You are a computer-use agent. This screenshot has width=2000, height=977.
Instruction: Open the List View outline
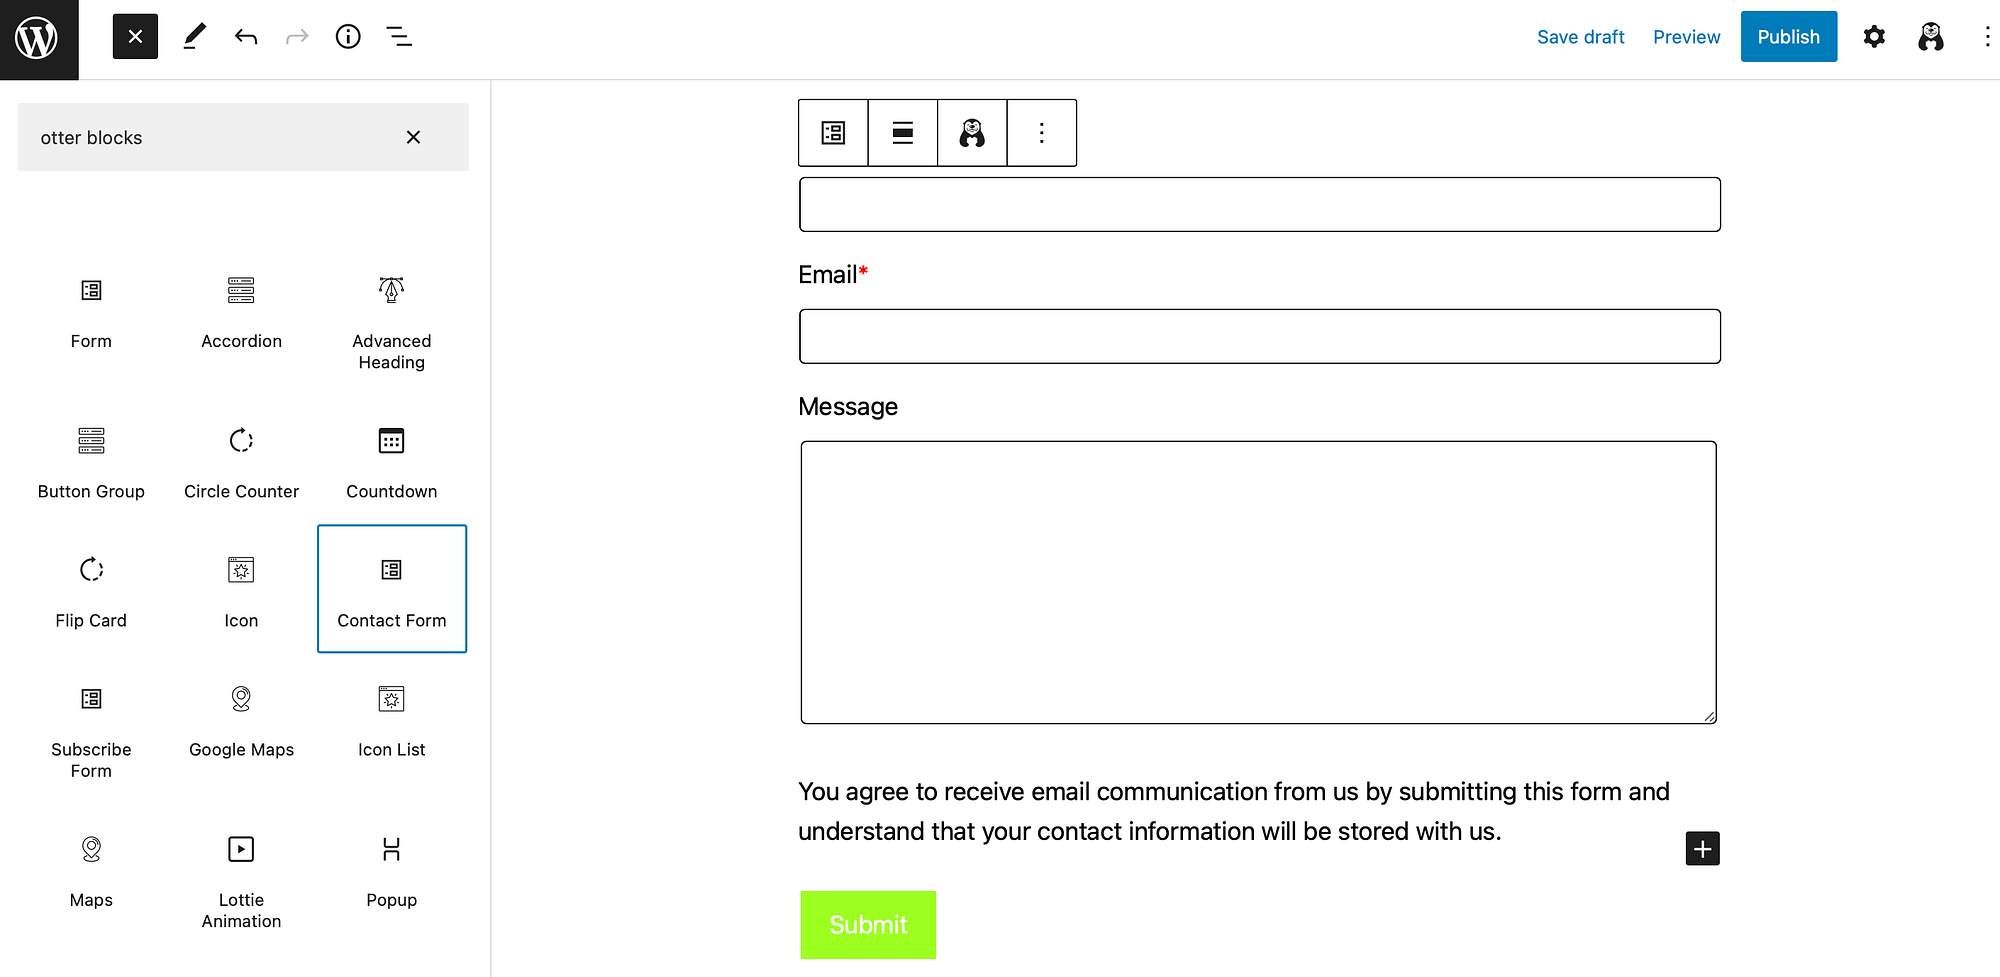[399, 37]
